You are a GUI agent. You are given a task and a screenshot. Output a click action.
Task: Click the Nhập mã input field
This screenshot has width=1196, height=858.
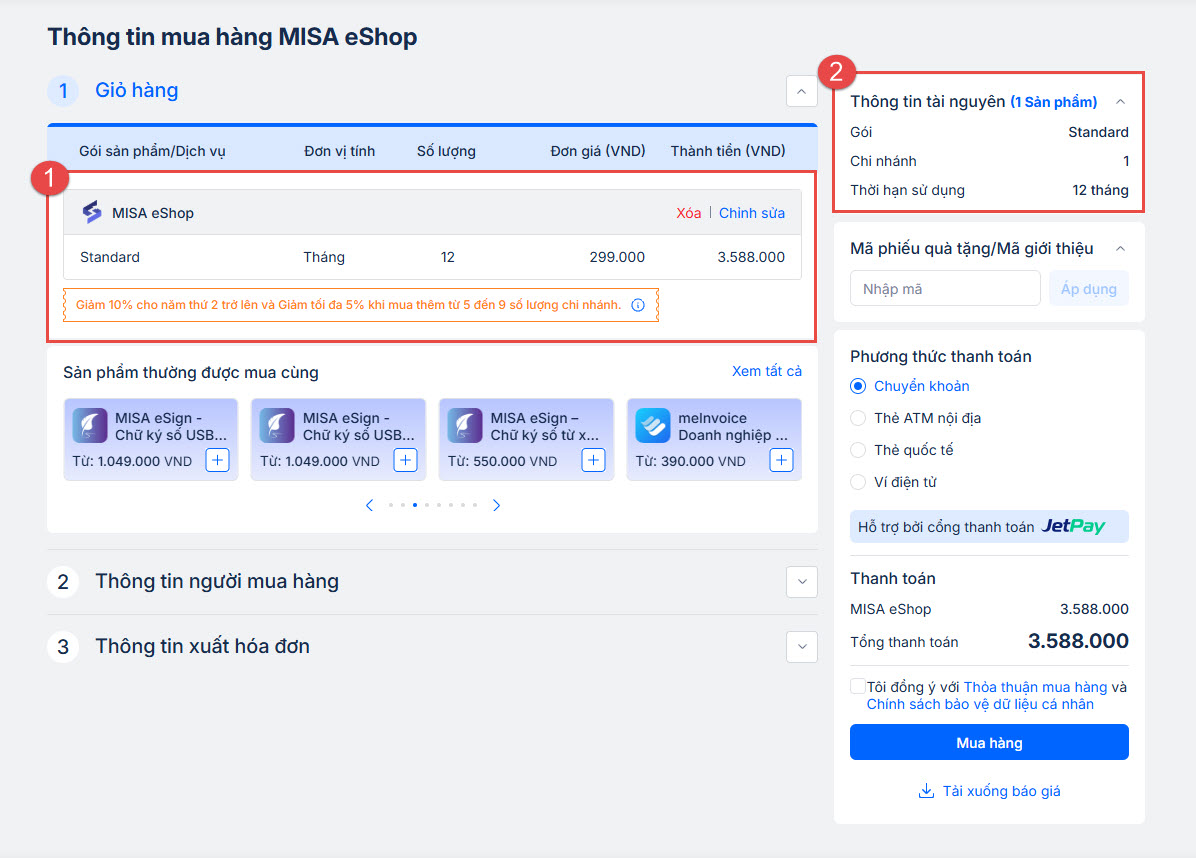945,289
